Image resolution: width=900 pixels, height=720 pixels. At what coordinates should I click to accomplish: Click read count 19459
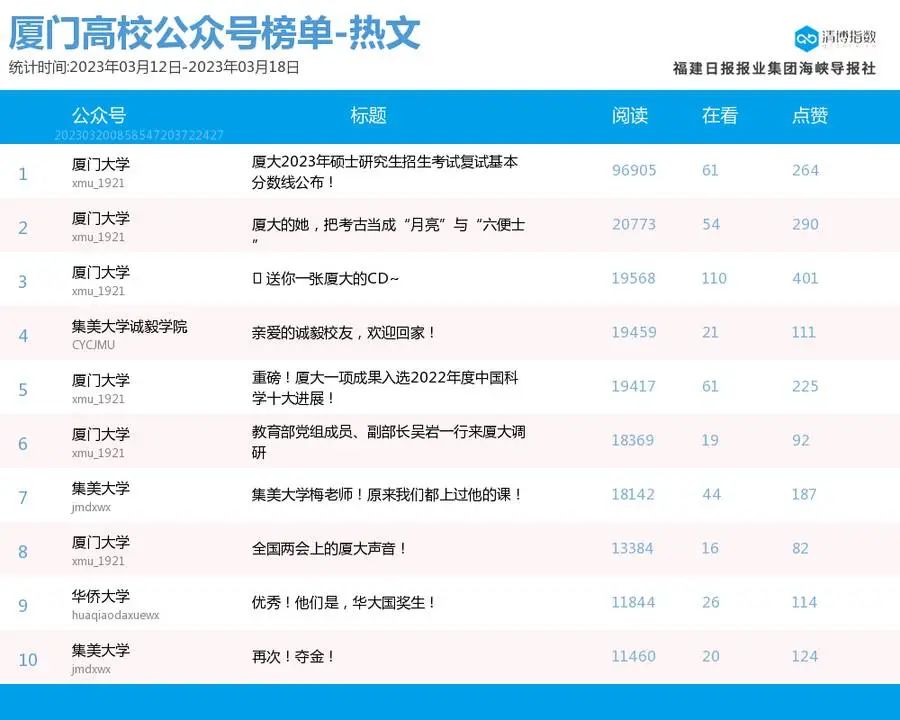(634, 332)
